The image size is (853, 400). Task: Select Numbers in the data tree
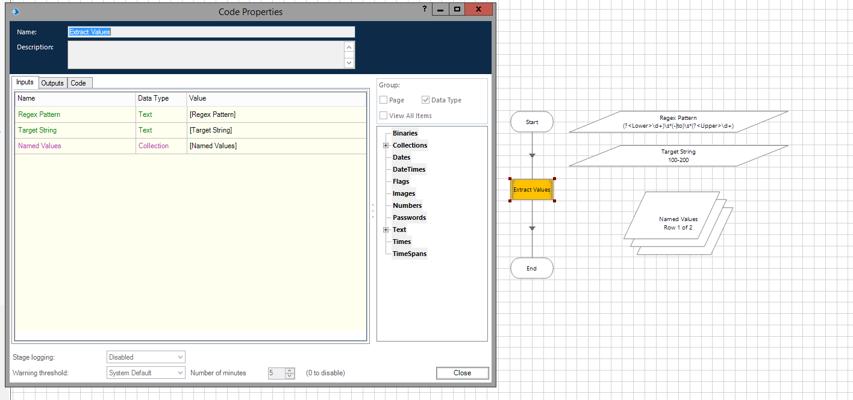click(407, 205)
